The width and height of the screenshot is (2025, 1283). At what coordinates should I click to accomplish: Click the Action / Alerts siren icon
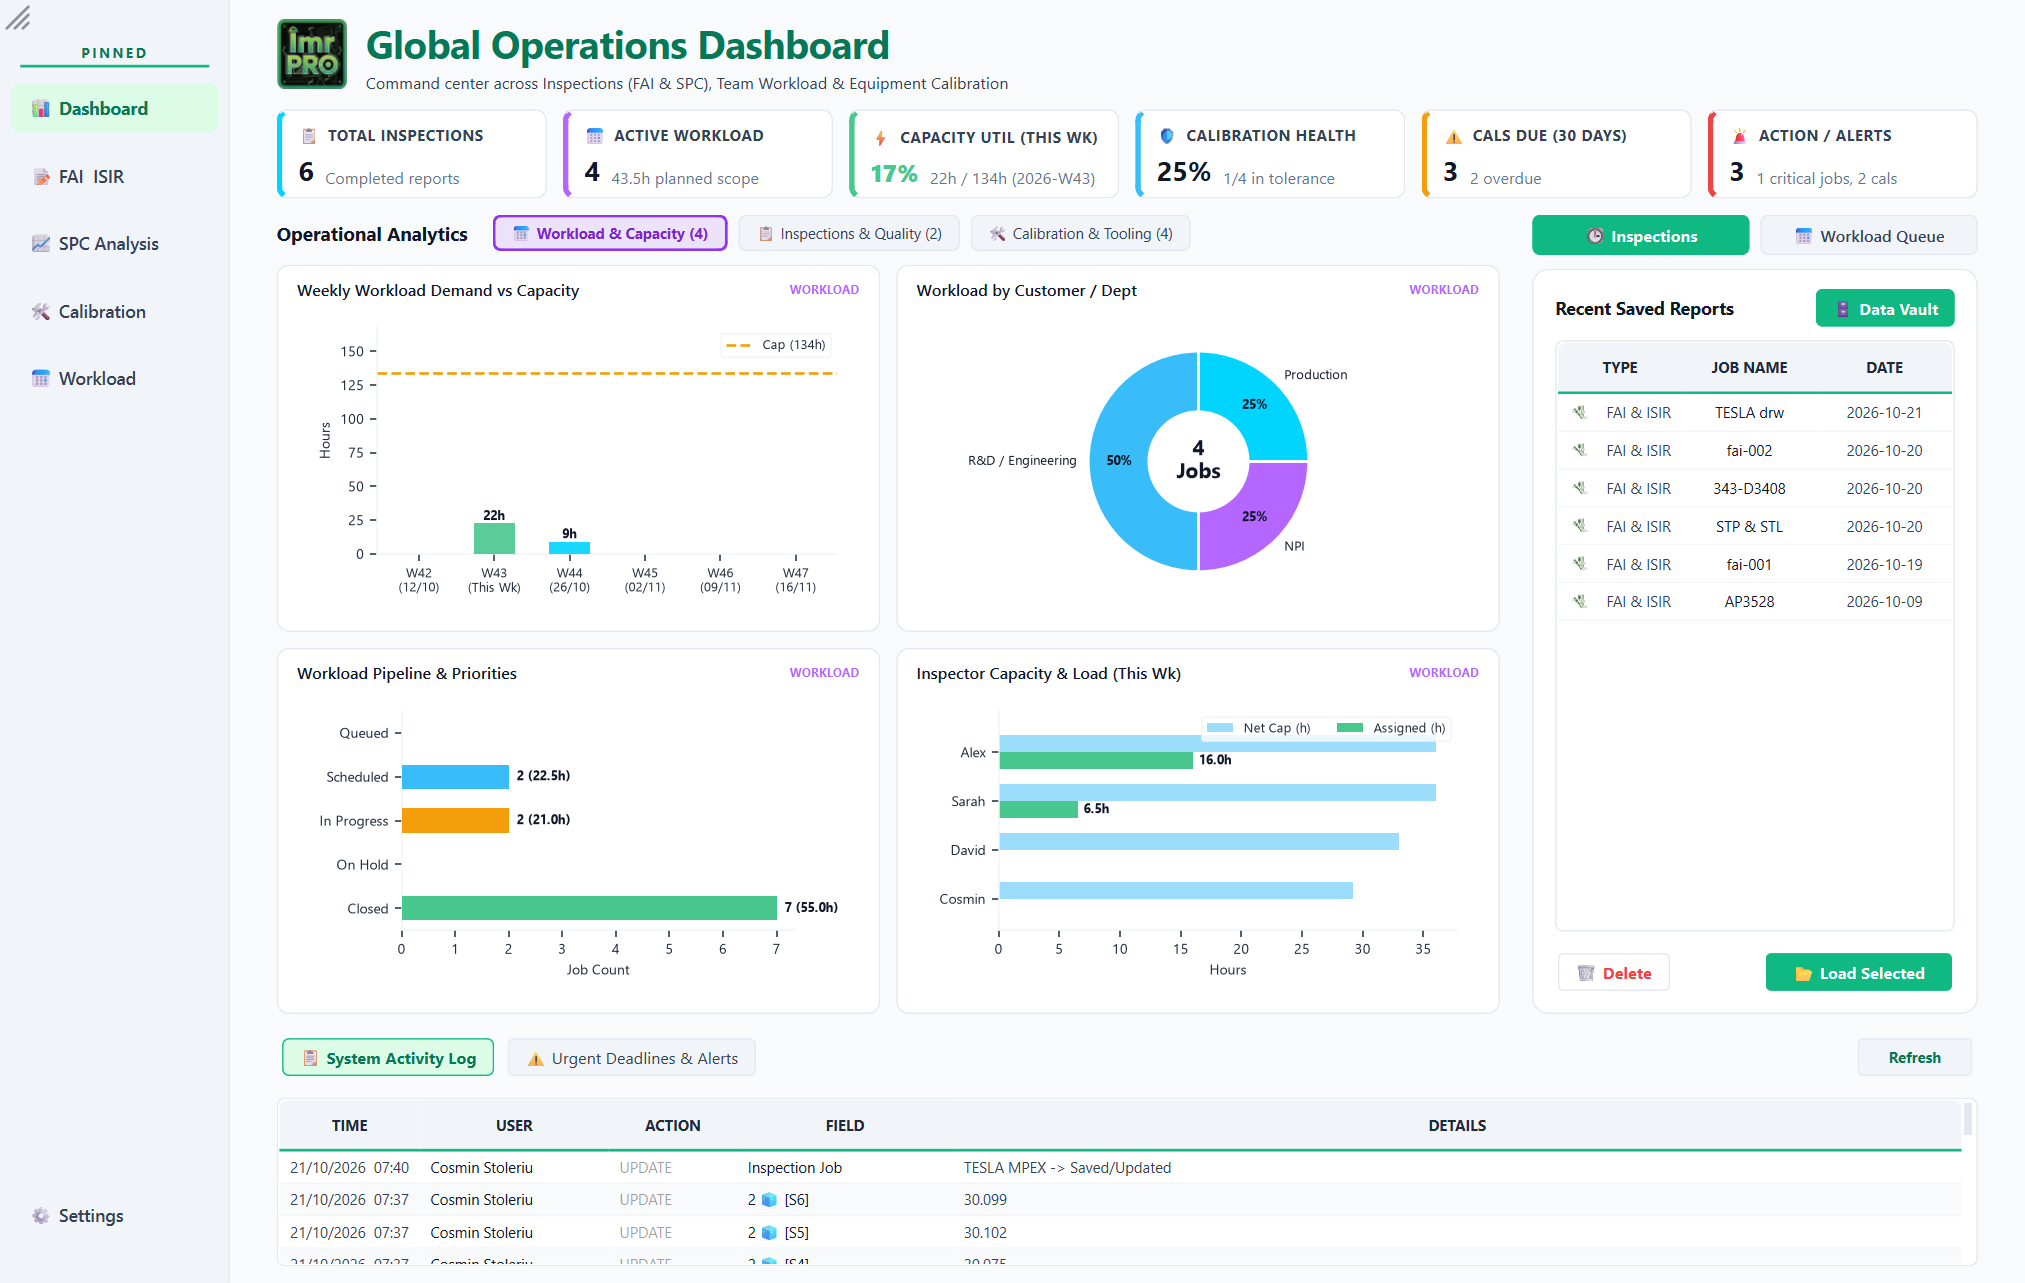pos(1740,136)
